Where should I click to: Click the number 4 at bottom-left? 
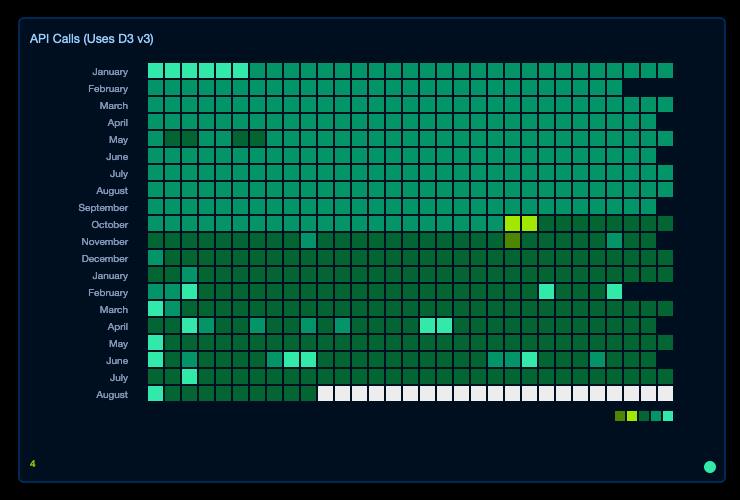point(32,464)
